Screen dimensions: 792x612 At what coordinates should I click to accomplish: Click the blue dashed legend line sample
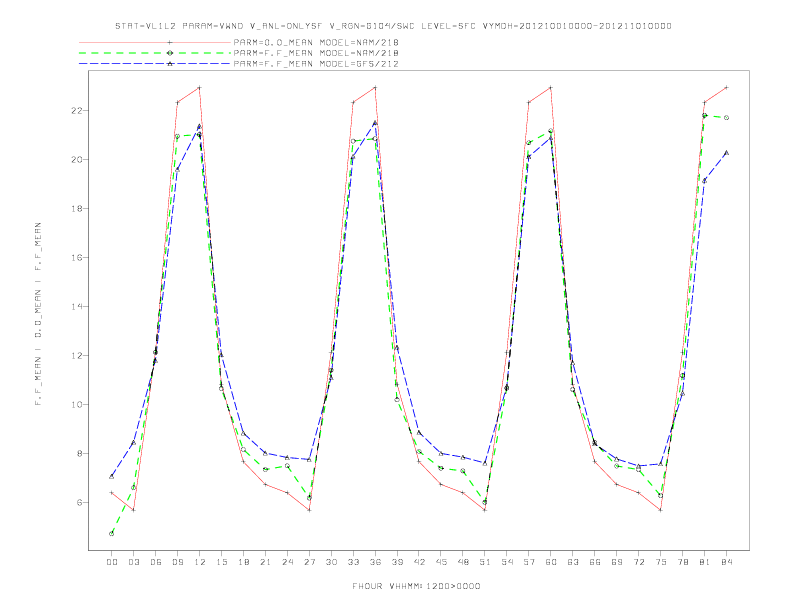click(x=155, y=64)
